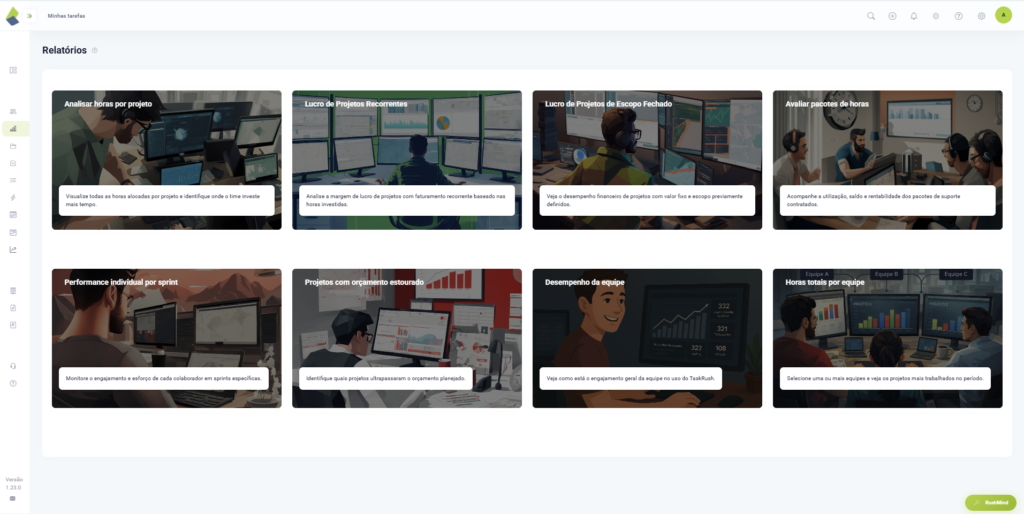This screenshot has height=514, width=1024.
Task: Open Projetos com orçamento estourado report
Action: coord(407,338)
